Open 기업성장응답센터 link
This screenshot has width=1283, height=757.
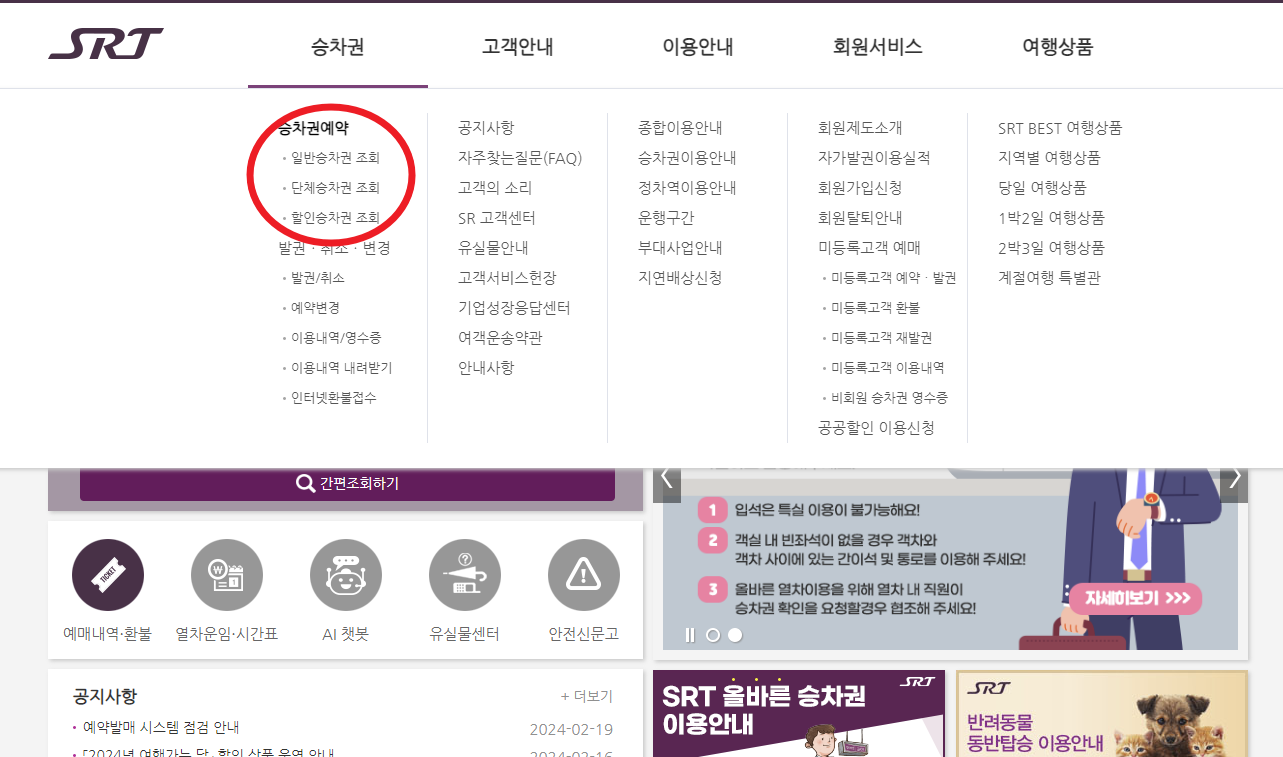(514, 308)
